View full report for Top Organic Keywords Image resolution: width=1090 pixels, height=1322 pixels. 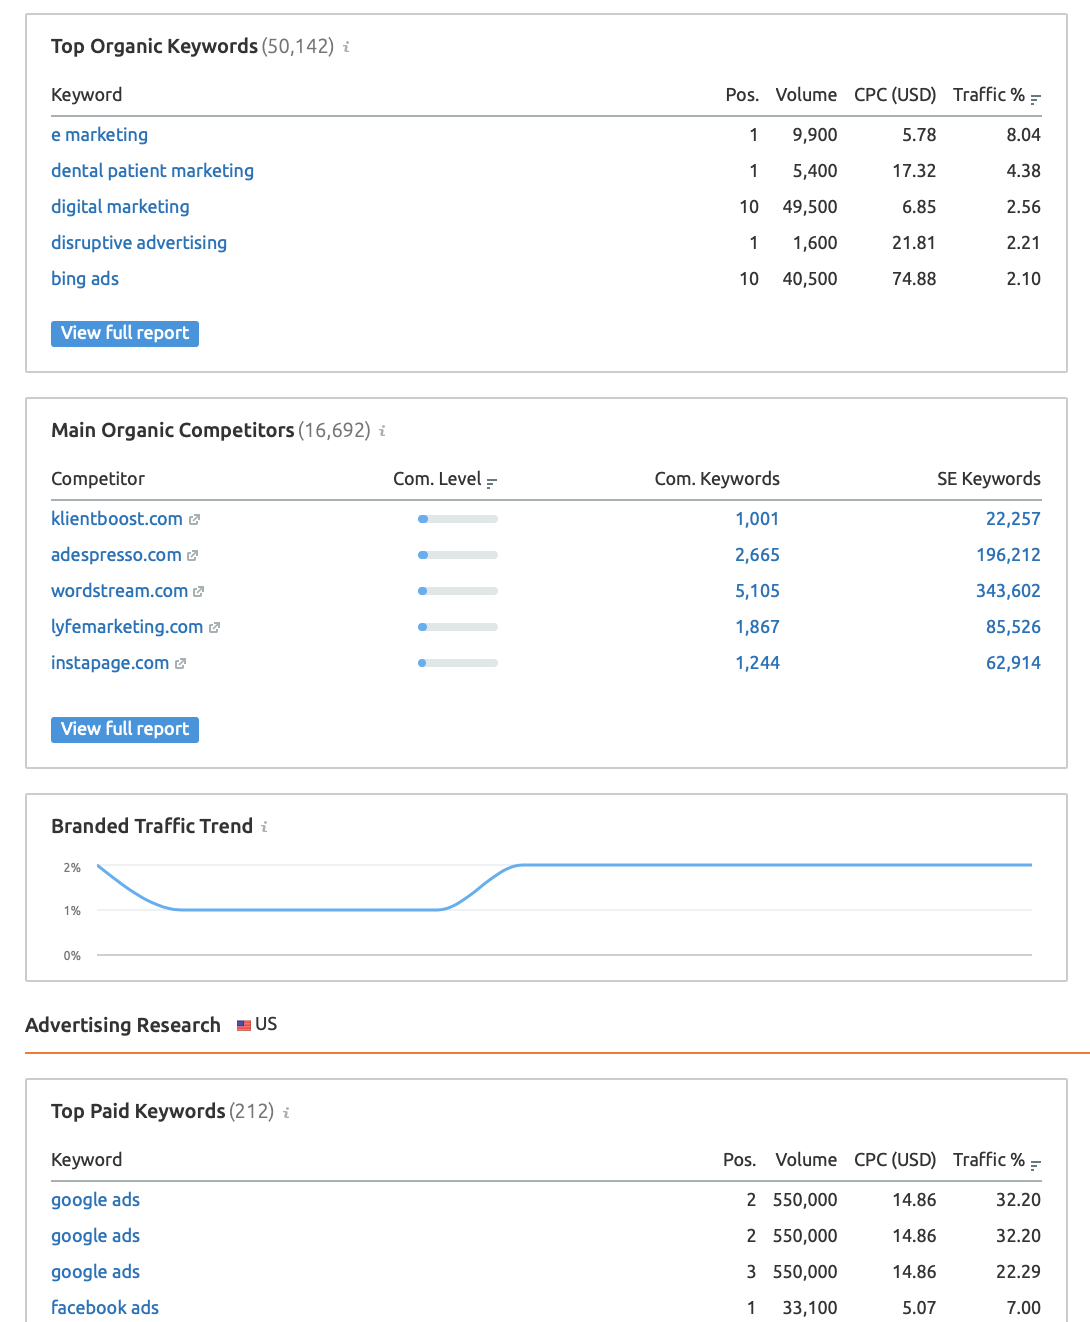(x=125, y=333)
